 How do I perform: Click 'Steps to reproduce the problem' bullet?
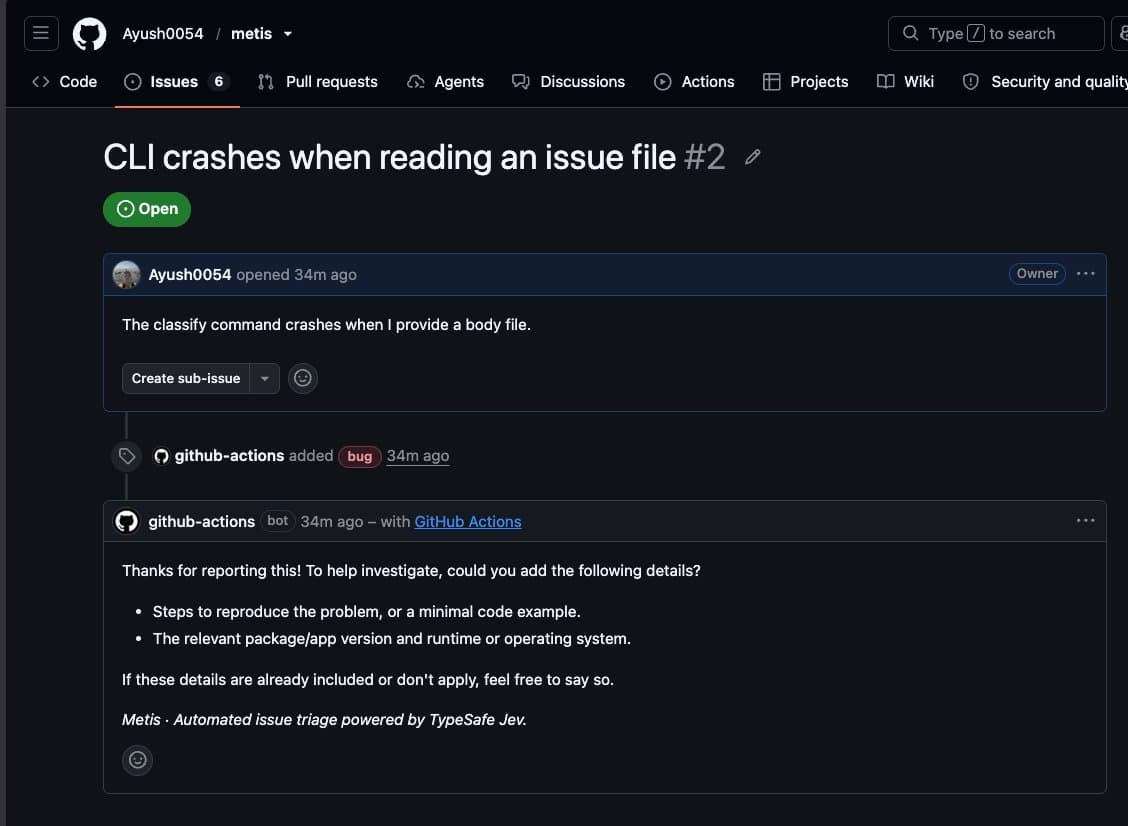coord(366,612)
